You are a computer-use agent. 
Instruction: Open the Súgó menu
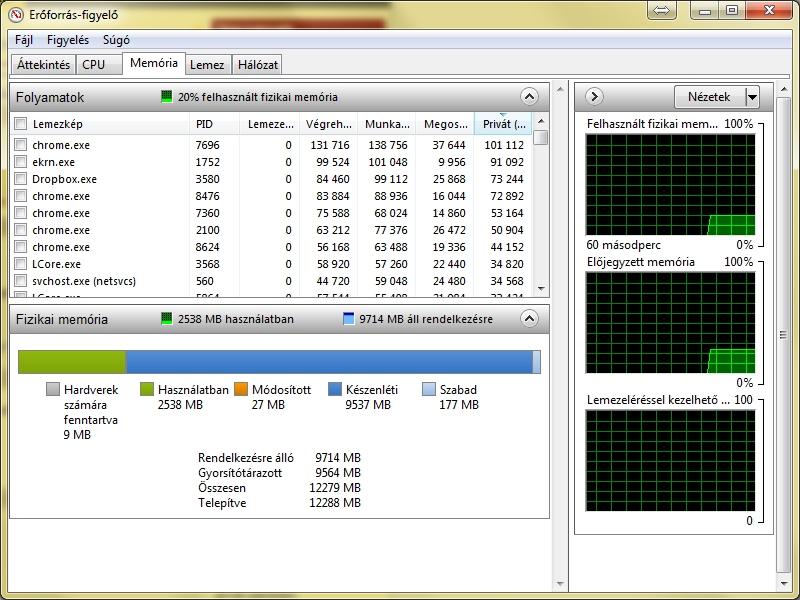tap(116, 40)
